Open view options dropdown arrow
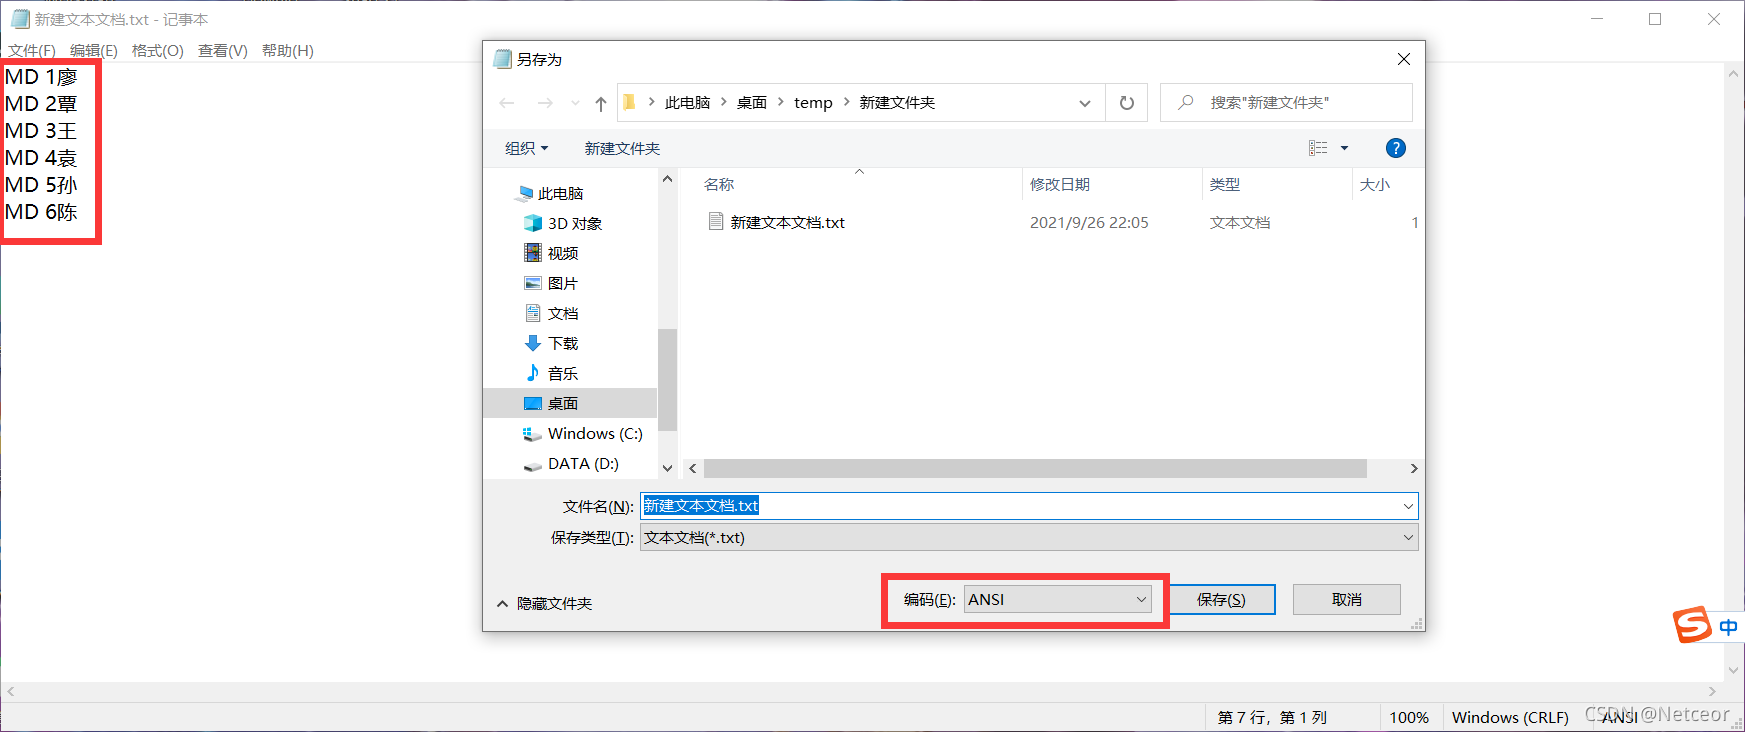Viewport: 1745px width, 732px height. point(1344,148)
